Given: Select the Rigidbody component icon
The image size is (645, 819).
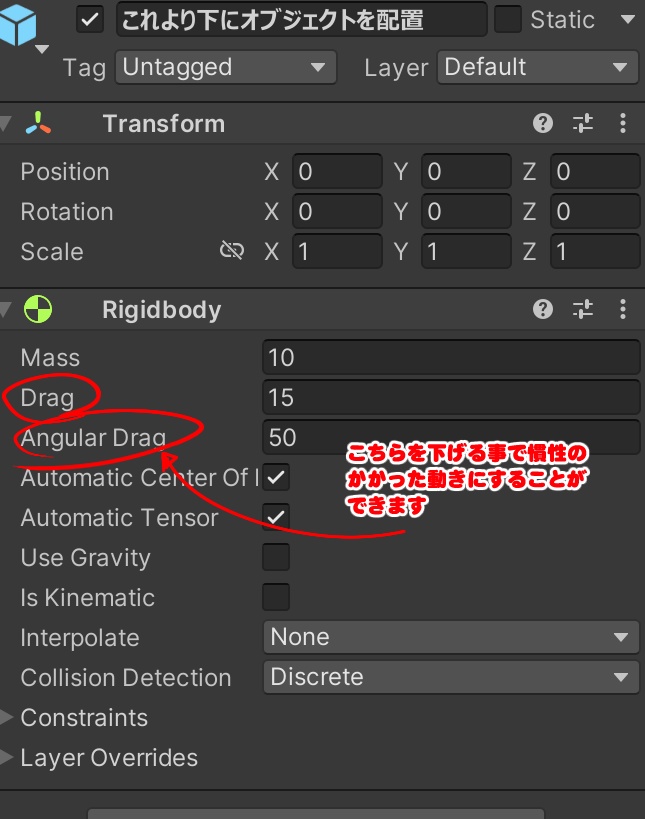Looking at the screenshot, I should (x=38, y=309).
